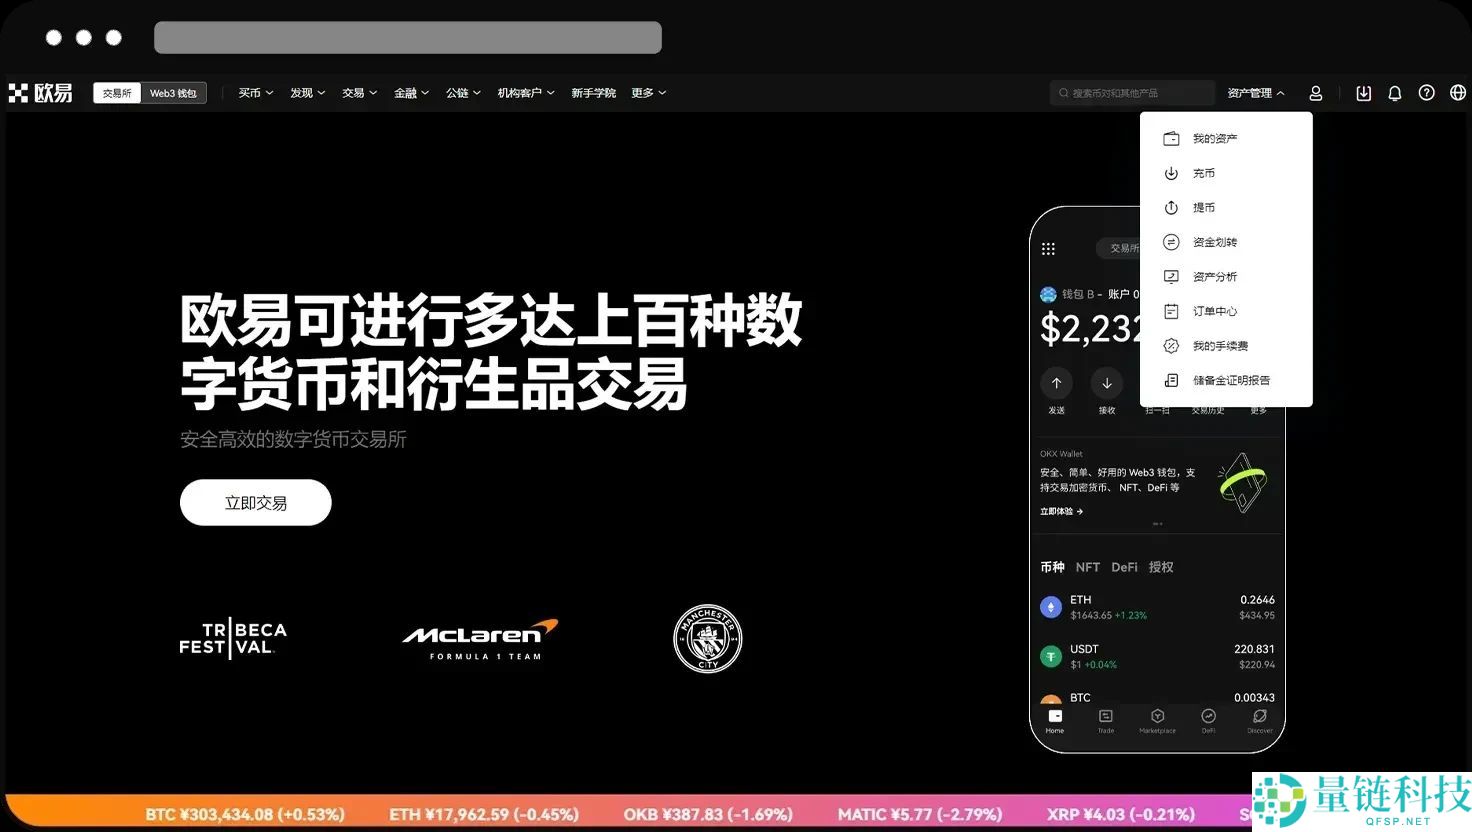Open the notification bell
This screenshot has width=1472, height=832.
coord(1394,92)
